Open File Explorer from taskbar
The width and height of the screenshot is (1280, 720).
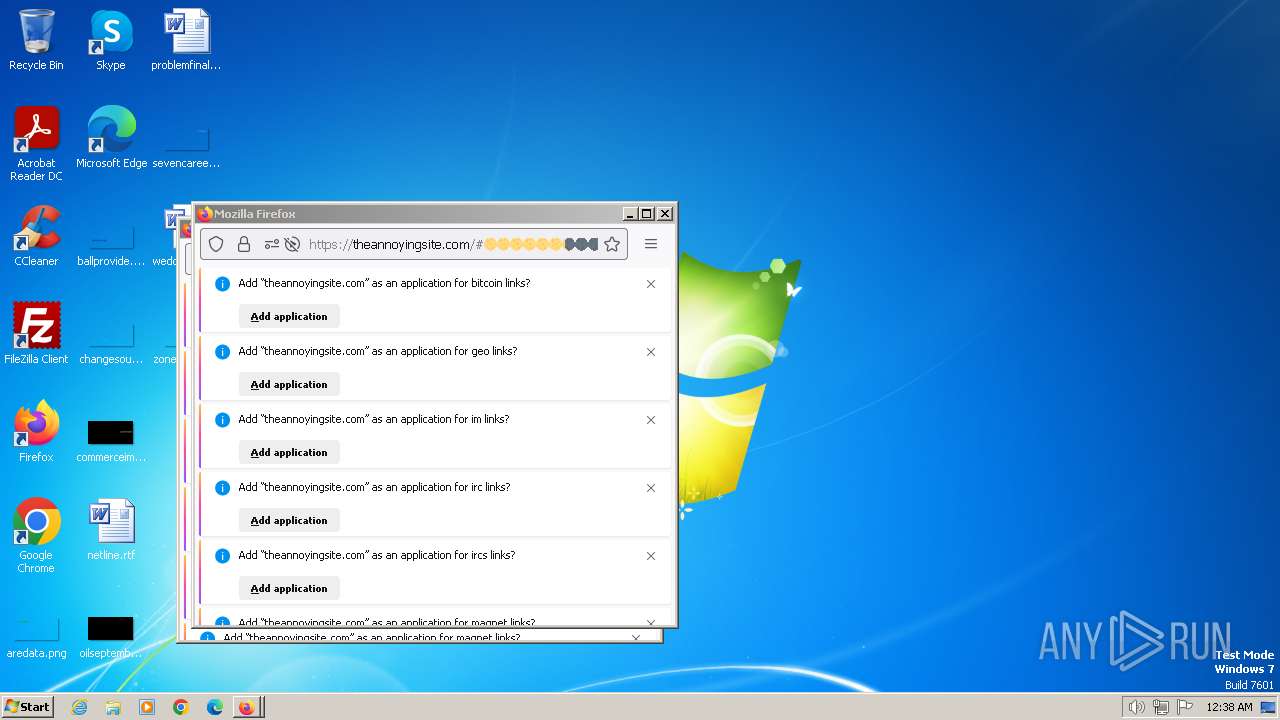point(113,707)
